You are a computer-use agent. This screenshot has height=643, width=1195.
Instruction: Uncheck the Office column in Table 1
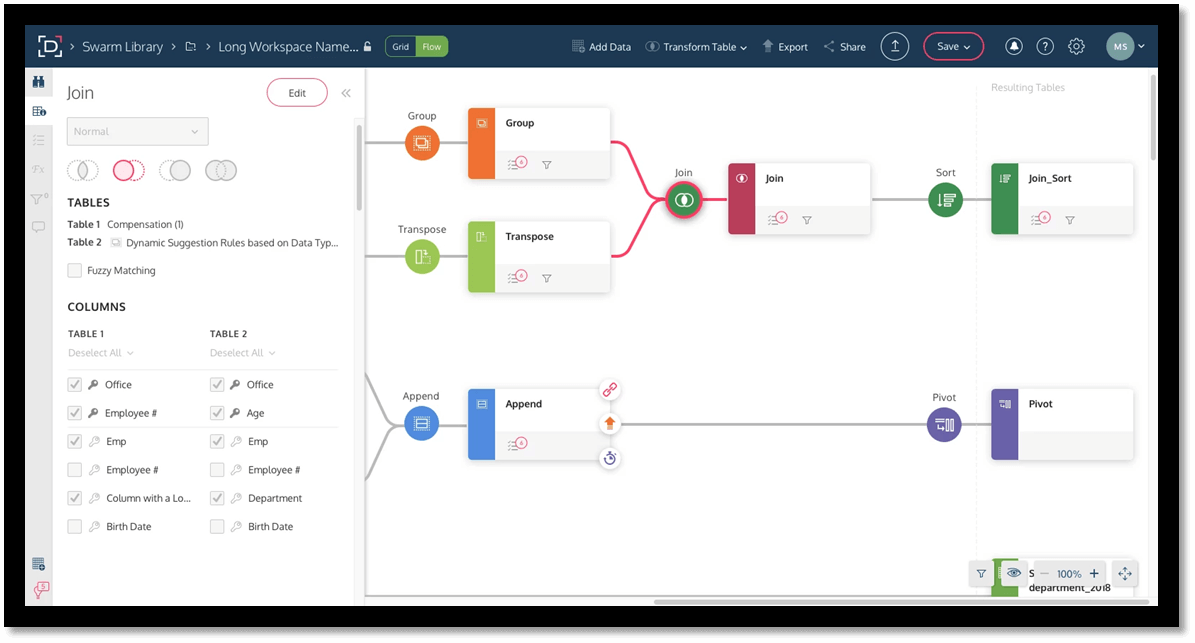pos(74,384)
